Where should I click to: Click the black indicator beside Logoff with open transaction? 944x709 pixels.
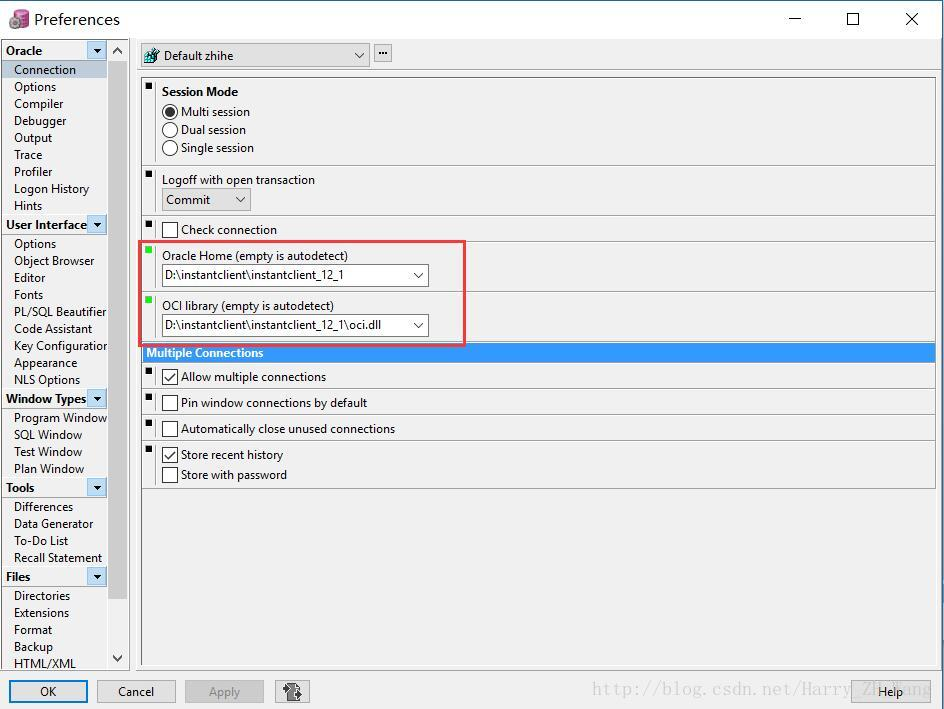pyautogui.click(x=149, y=174)
